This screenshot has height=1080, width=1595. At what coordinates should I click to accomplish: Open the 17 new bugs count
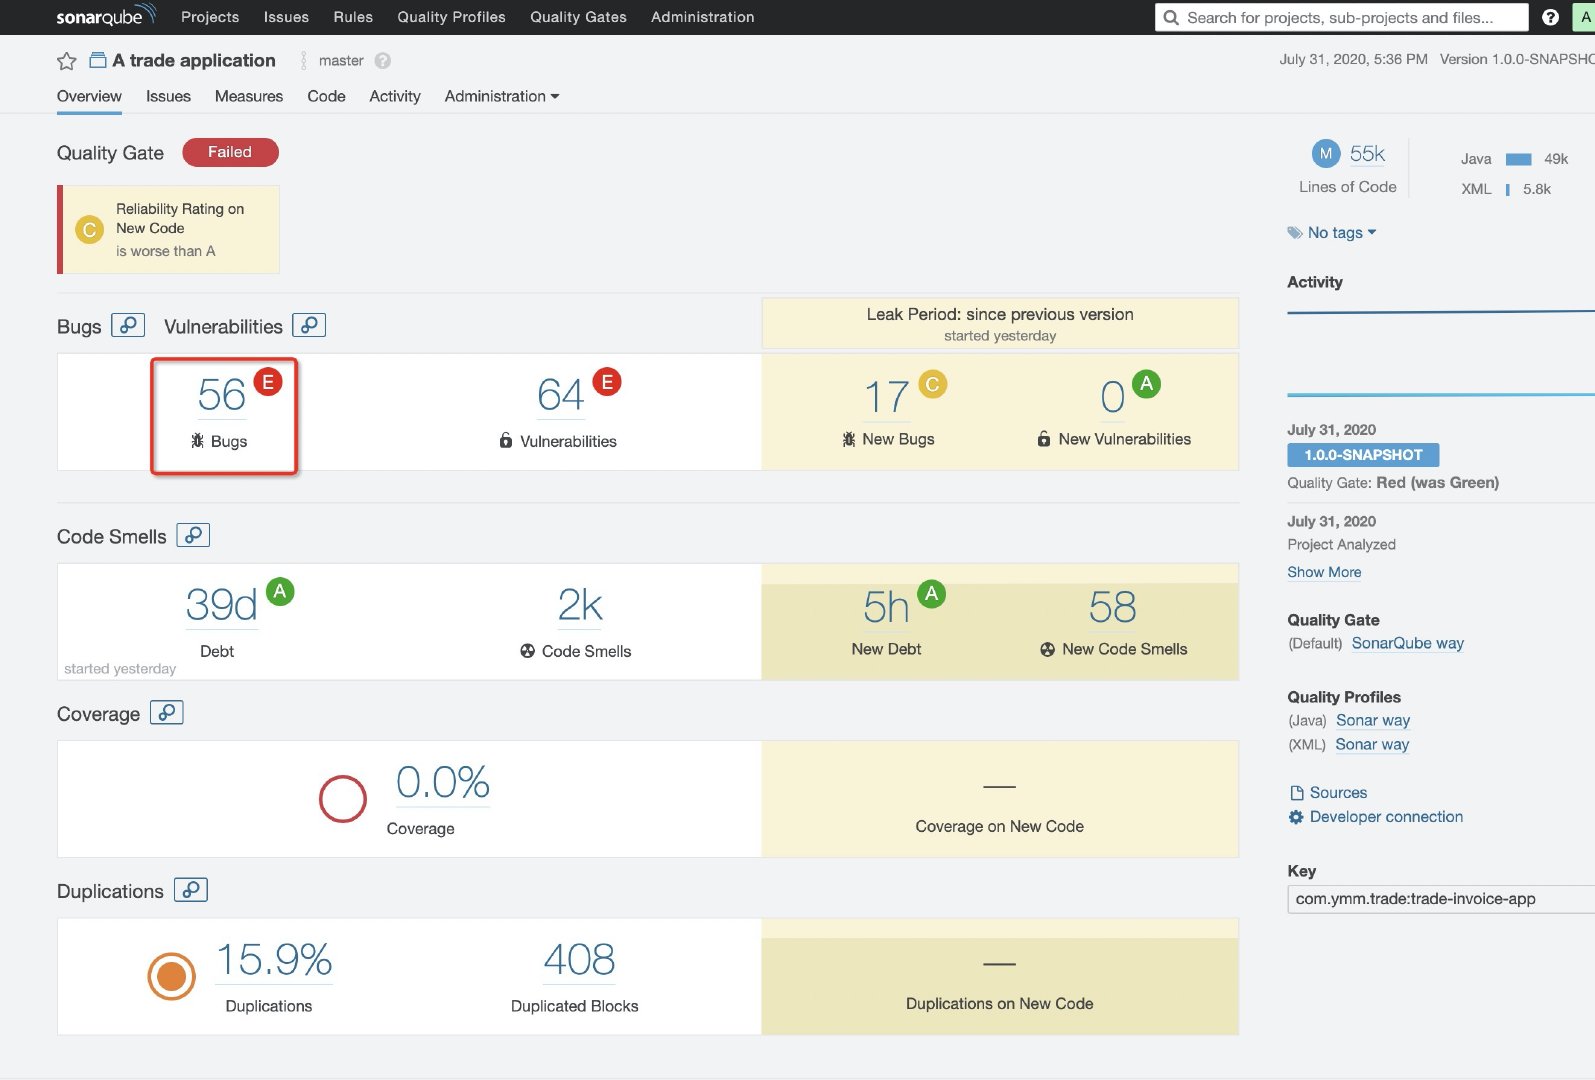point(886,397)
